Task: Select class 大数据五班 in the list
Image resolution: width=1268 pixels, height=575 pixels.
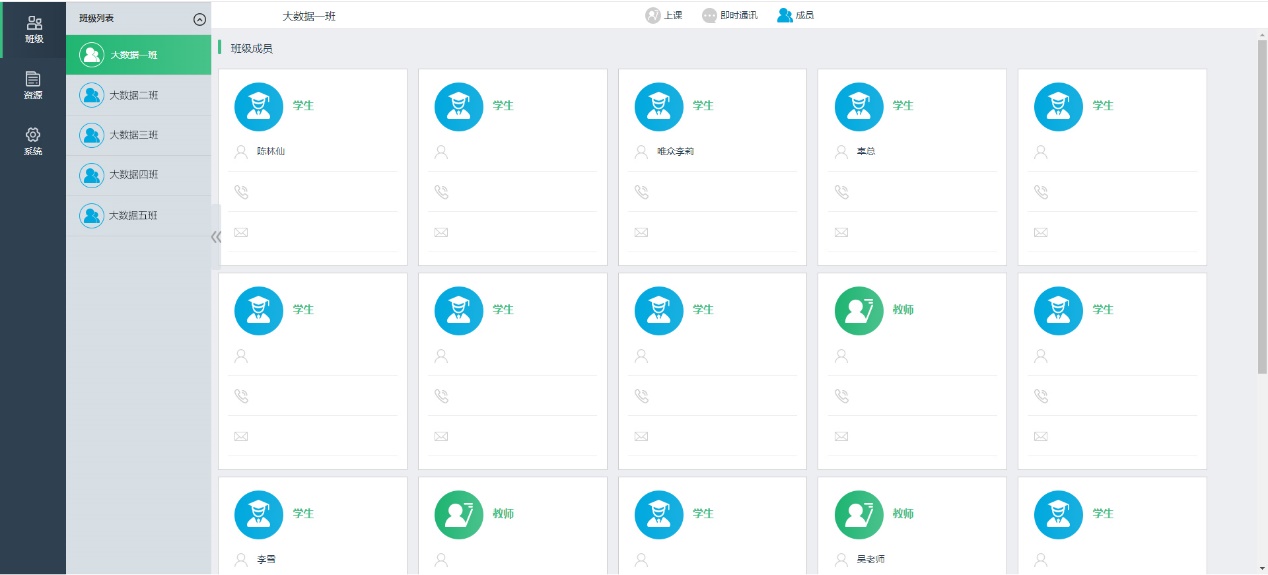Action: pyautogui.click(x=139, y=215)
